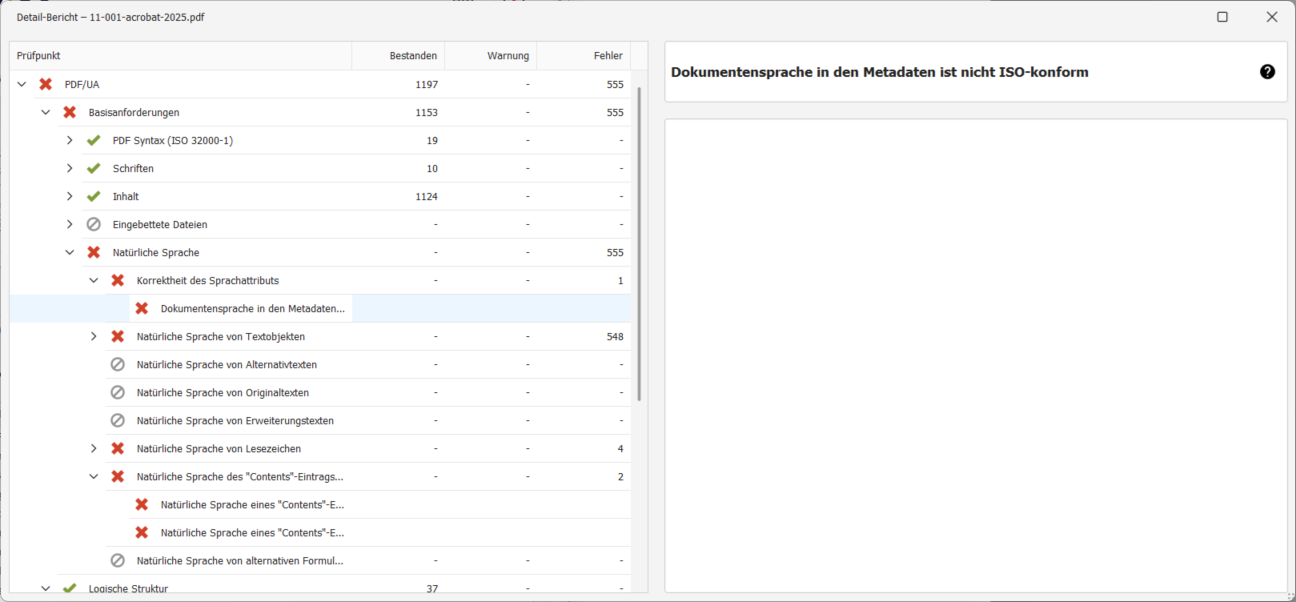
Task: Click red X icon beside Natürliche Sprache
Action: point(94,253)
